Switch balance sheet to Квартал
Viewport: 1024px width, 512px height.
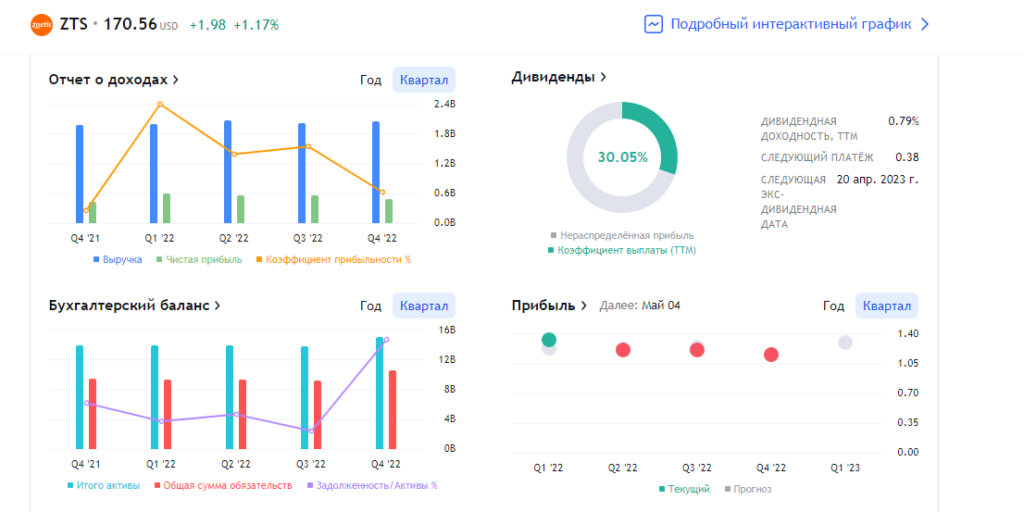tap(424, 306)
